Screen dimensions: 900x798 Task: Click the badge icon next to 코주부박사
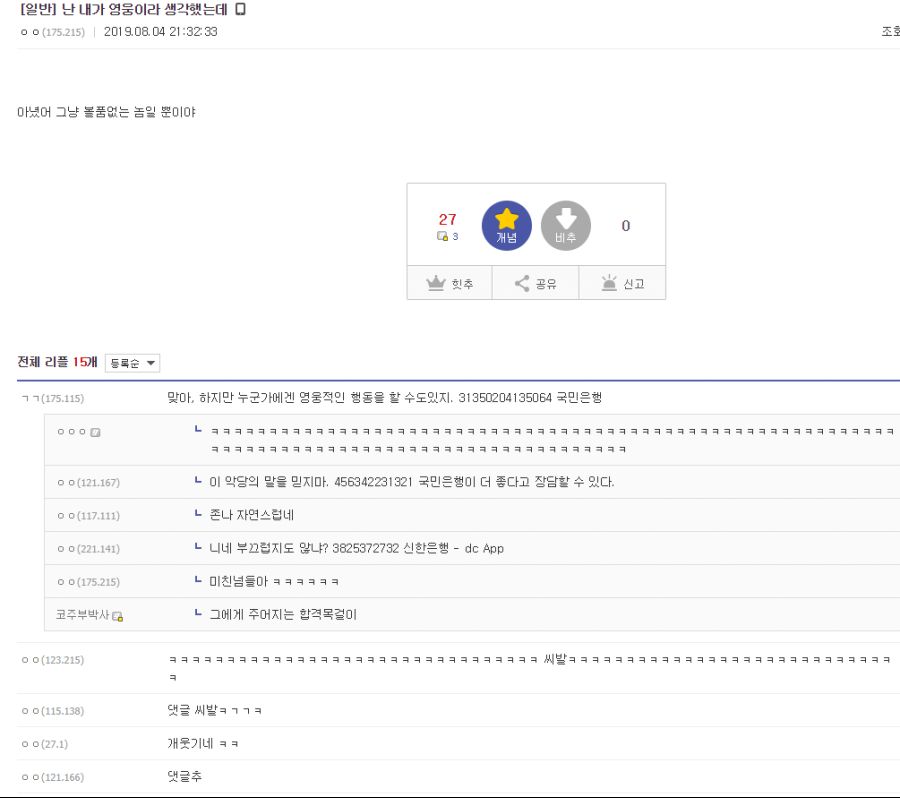(118, 616)
